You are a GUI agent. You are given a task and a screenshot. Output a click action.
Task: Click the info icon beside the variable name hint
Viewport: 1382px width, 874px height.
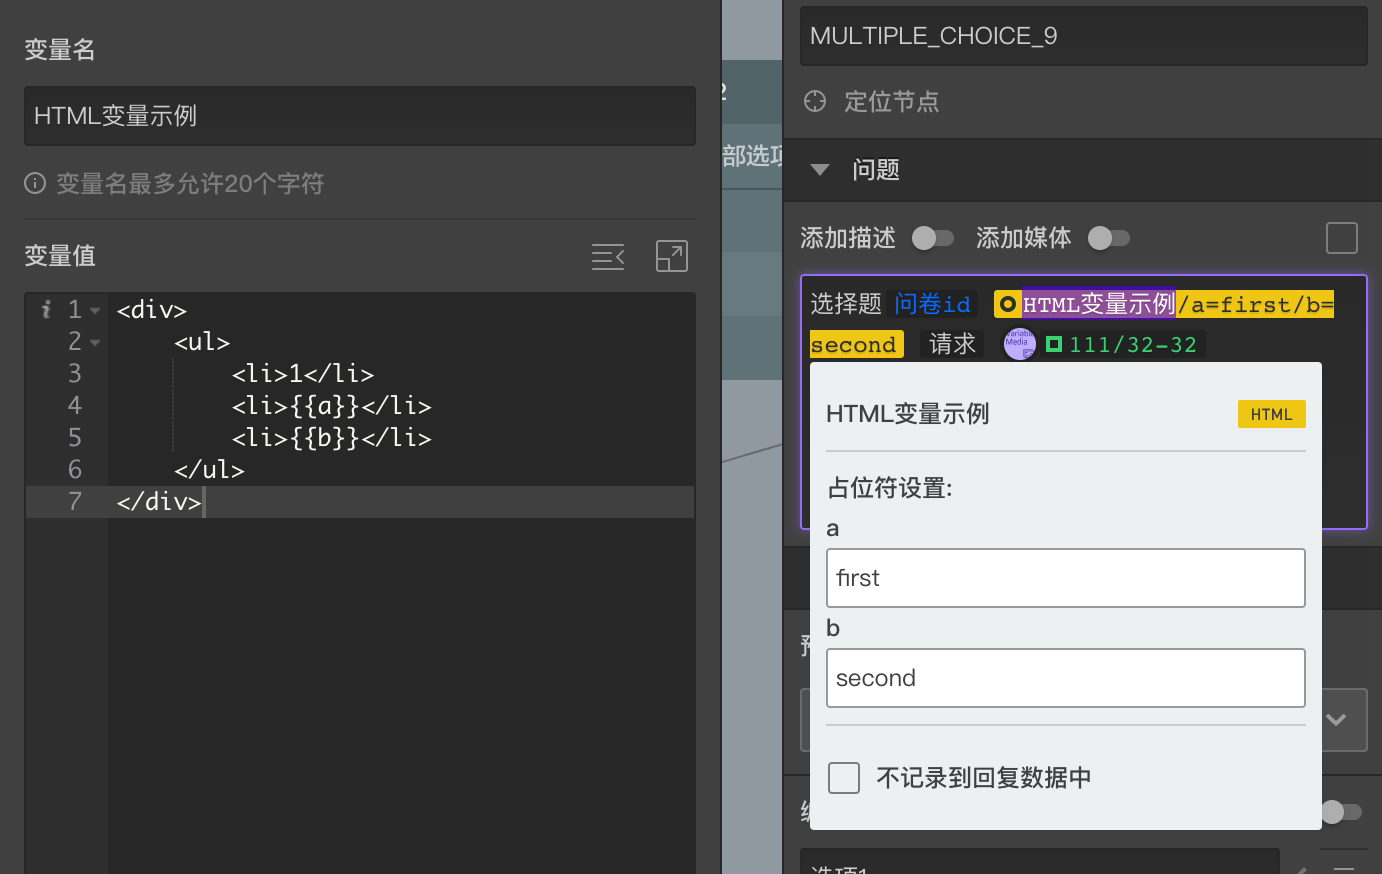pyautogui.click(x=35, y=183)
